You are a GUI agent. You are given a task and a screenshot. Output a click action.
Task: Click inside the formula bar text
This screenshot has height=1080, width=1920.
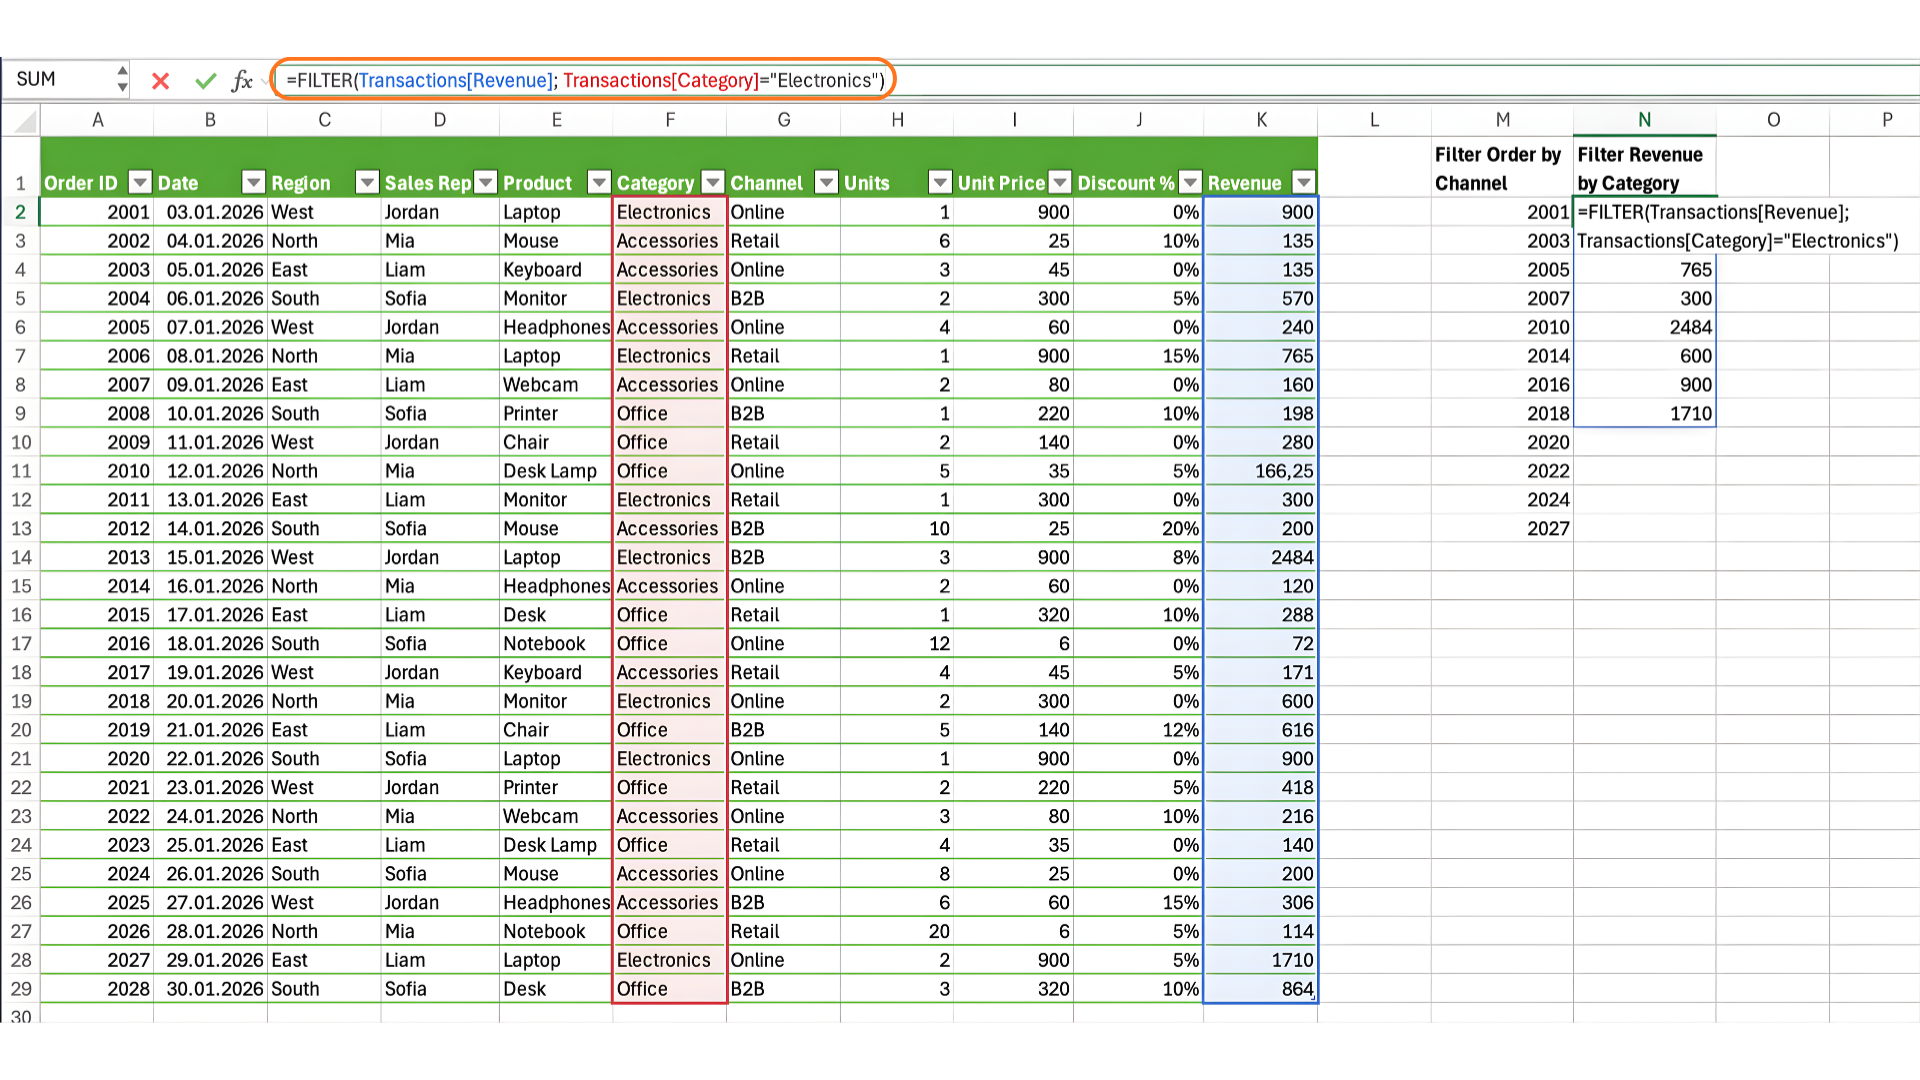click(585, 81)
